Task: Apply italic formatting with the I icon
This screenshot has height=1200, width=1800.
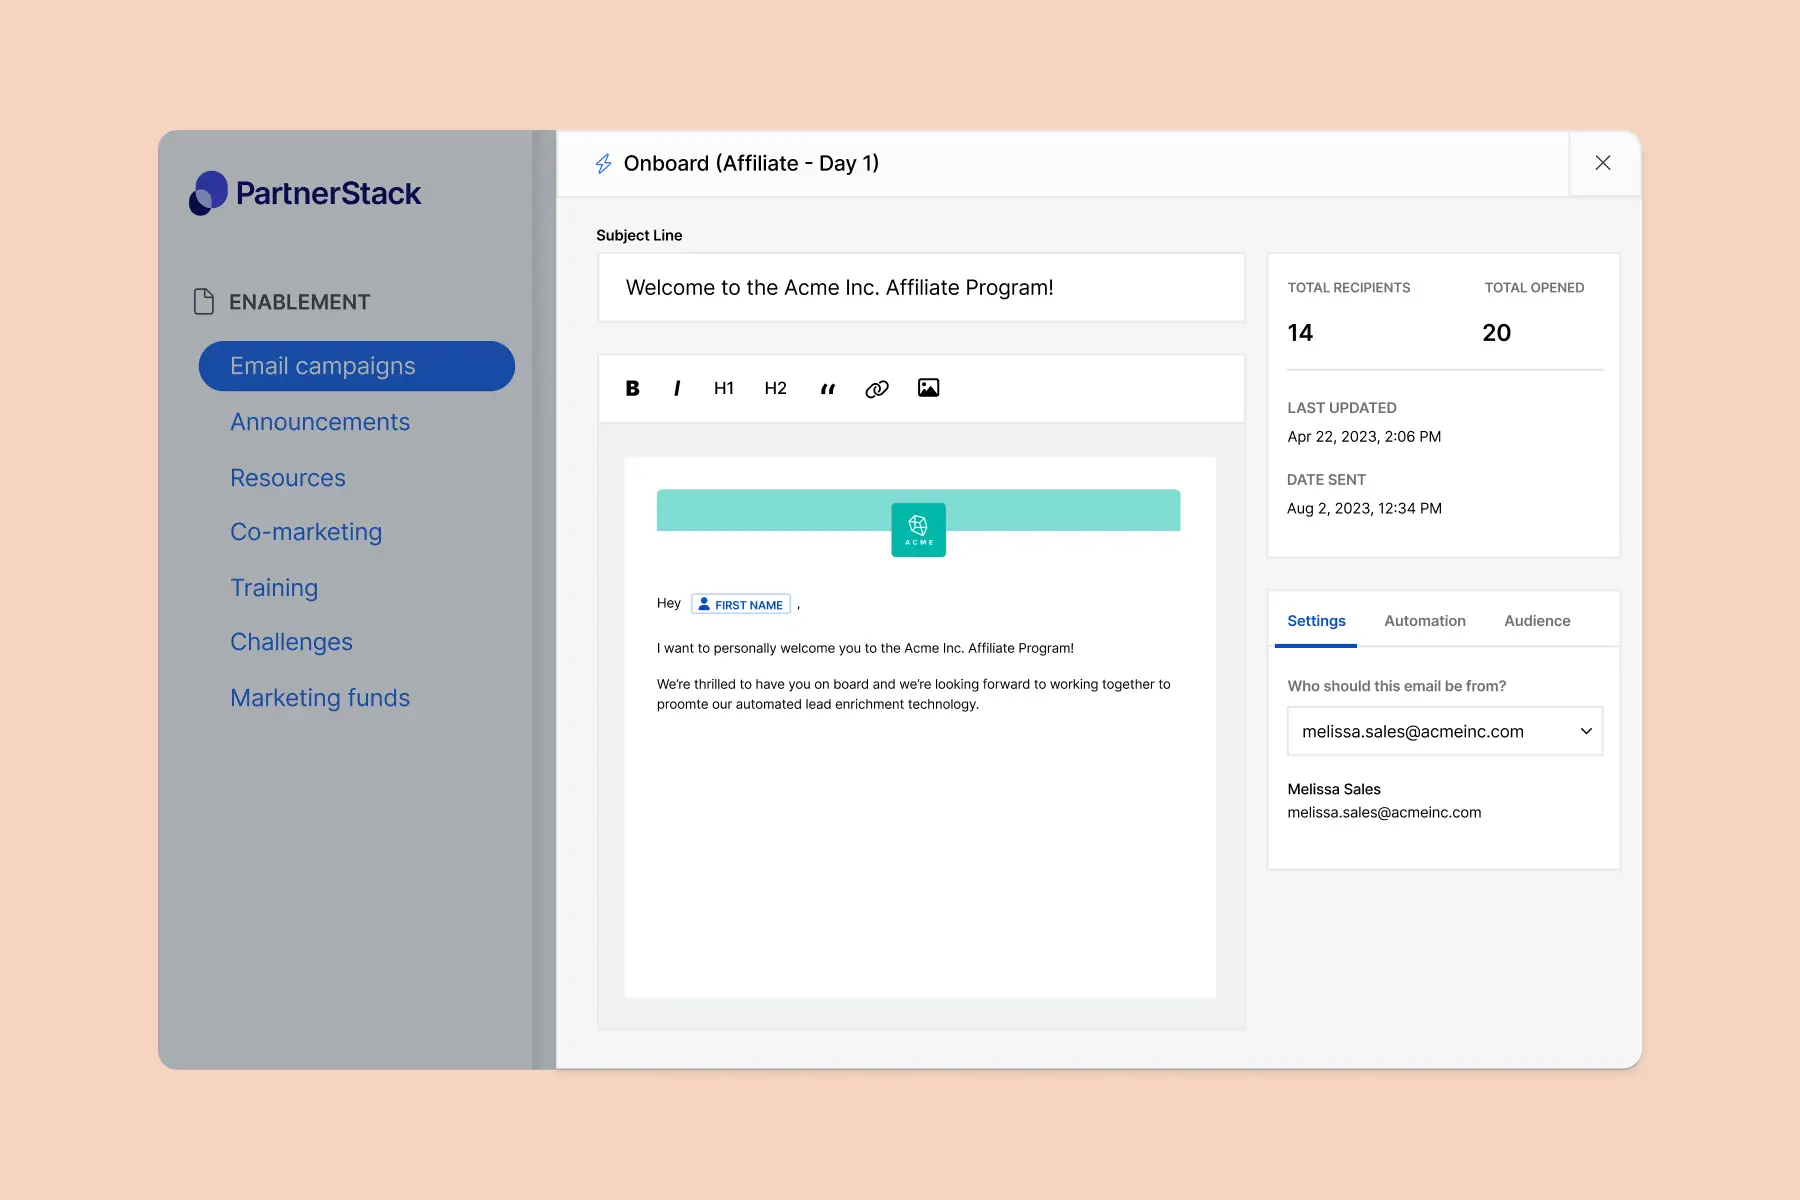Action: tap(677, 388)
